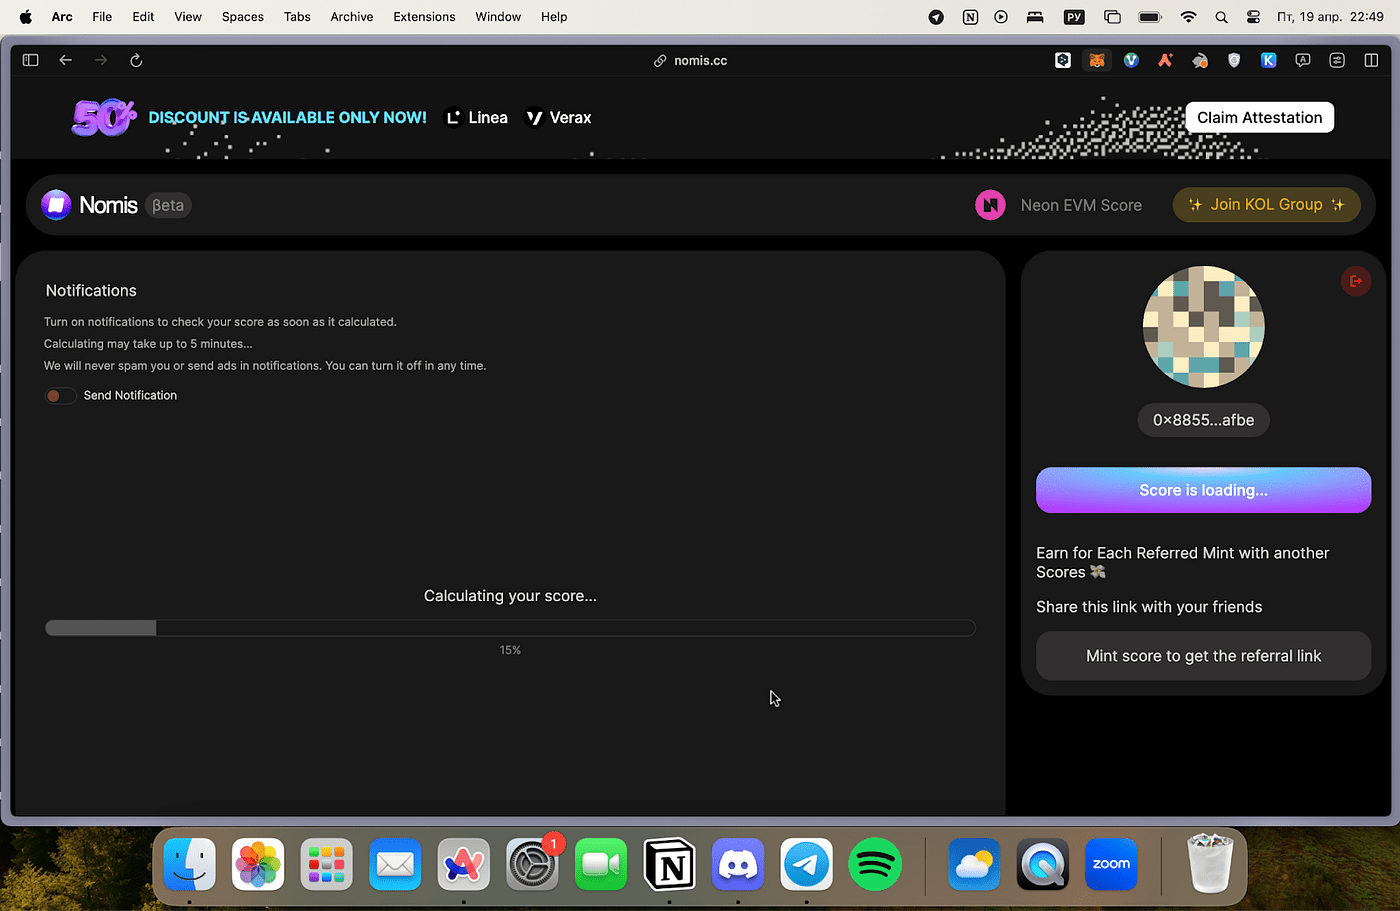Click the Score is loading button
The image size is (1400, 911).
1203,490
